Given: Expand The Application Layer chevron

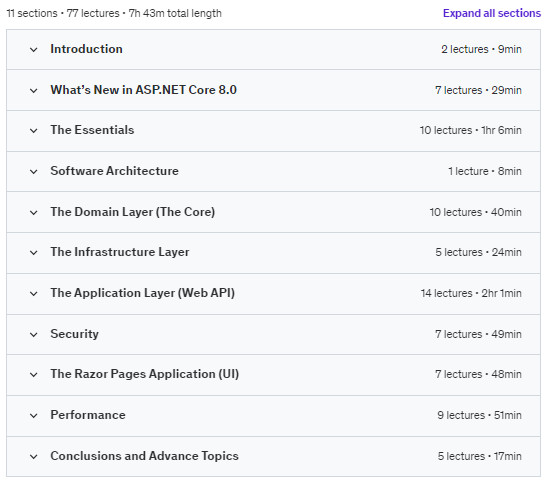Looking at the screenshot, I should [34, 294].
